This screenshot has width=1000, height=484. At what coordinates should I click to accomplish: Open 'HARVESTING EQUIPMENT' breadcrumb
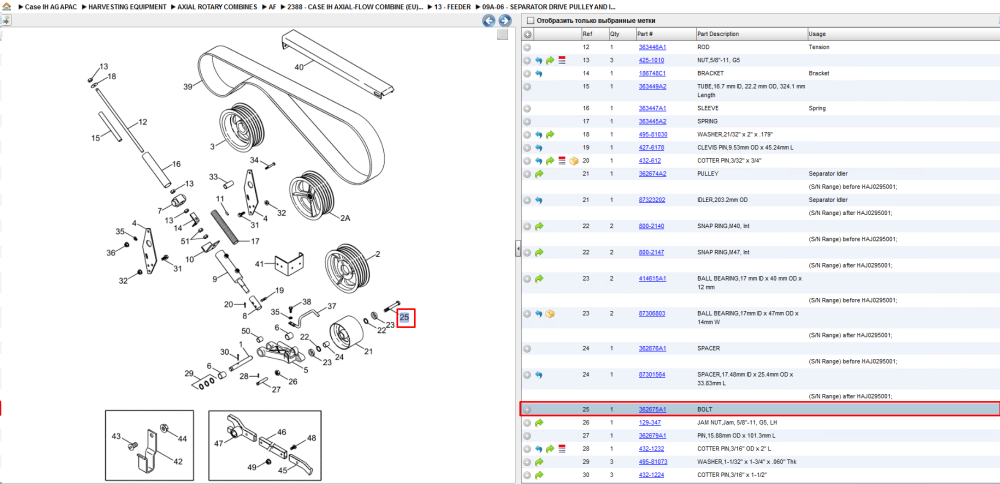(128, 6)
